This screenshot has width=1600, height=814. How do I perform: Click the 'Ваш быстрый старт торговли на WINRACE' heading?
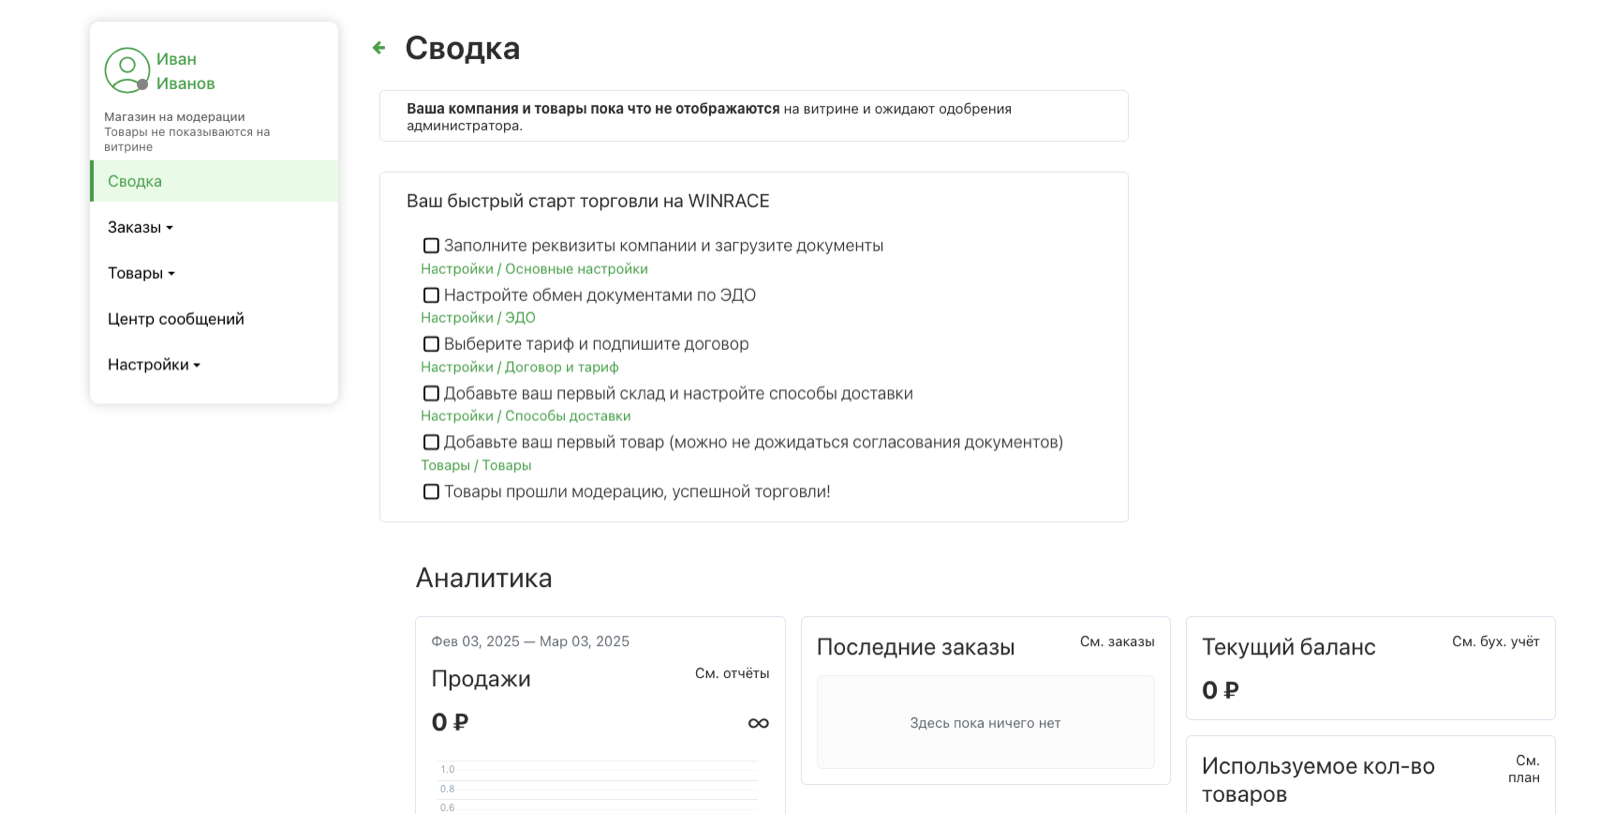[588, 201]
